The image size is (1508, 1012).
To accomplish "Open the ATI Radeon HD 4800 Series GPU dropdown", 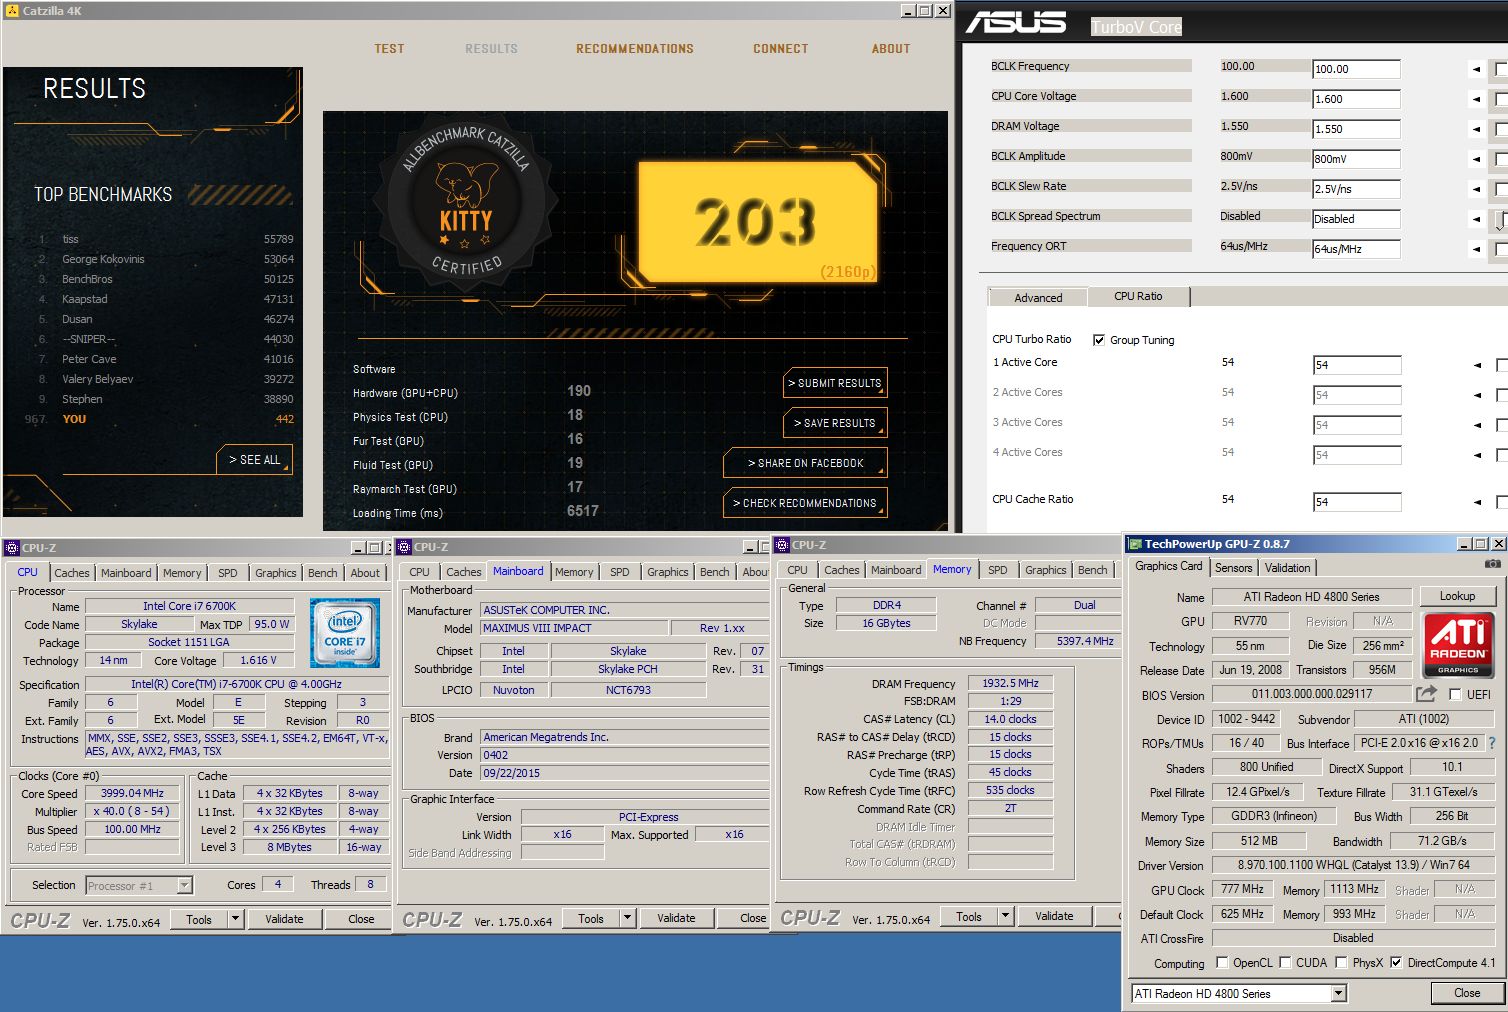I will click(x=1338, y=993).
